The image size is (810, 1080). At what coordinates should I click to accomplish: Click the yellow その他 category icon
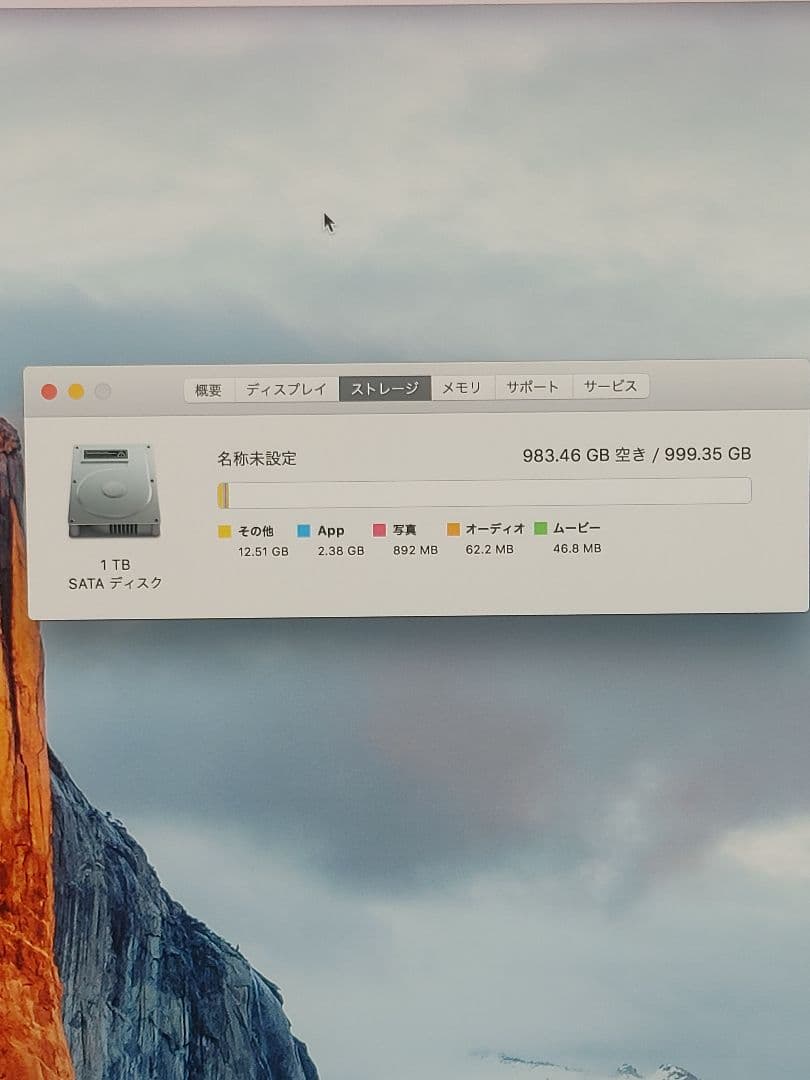tap(225, 530)
